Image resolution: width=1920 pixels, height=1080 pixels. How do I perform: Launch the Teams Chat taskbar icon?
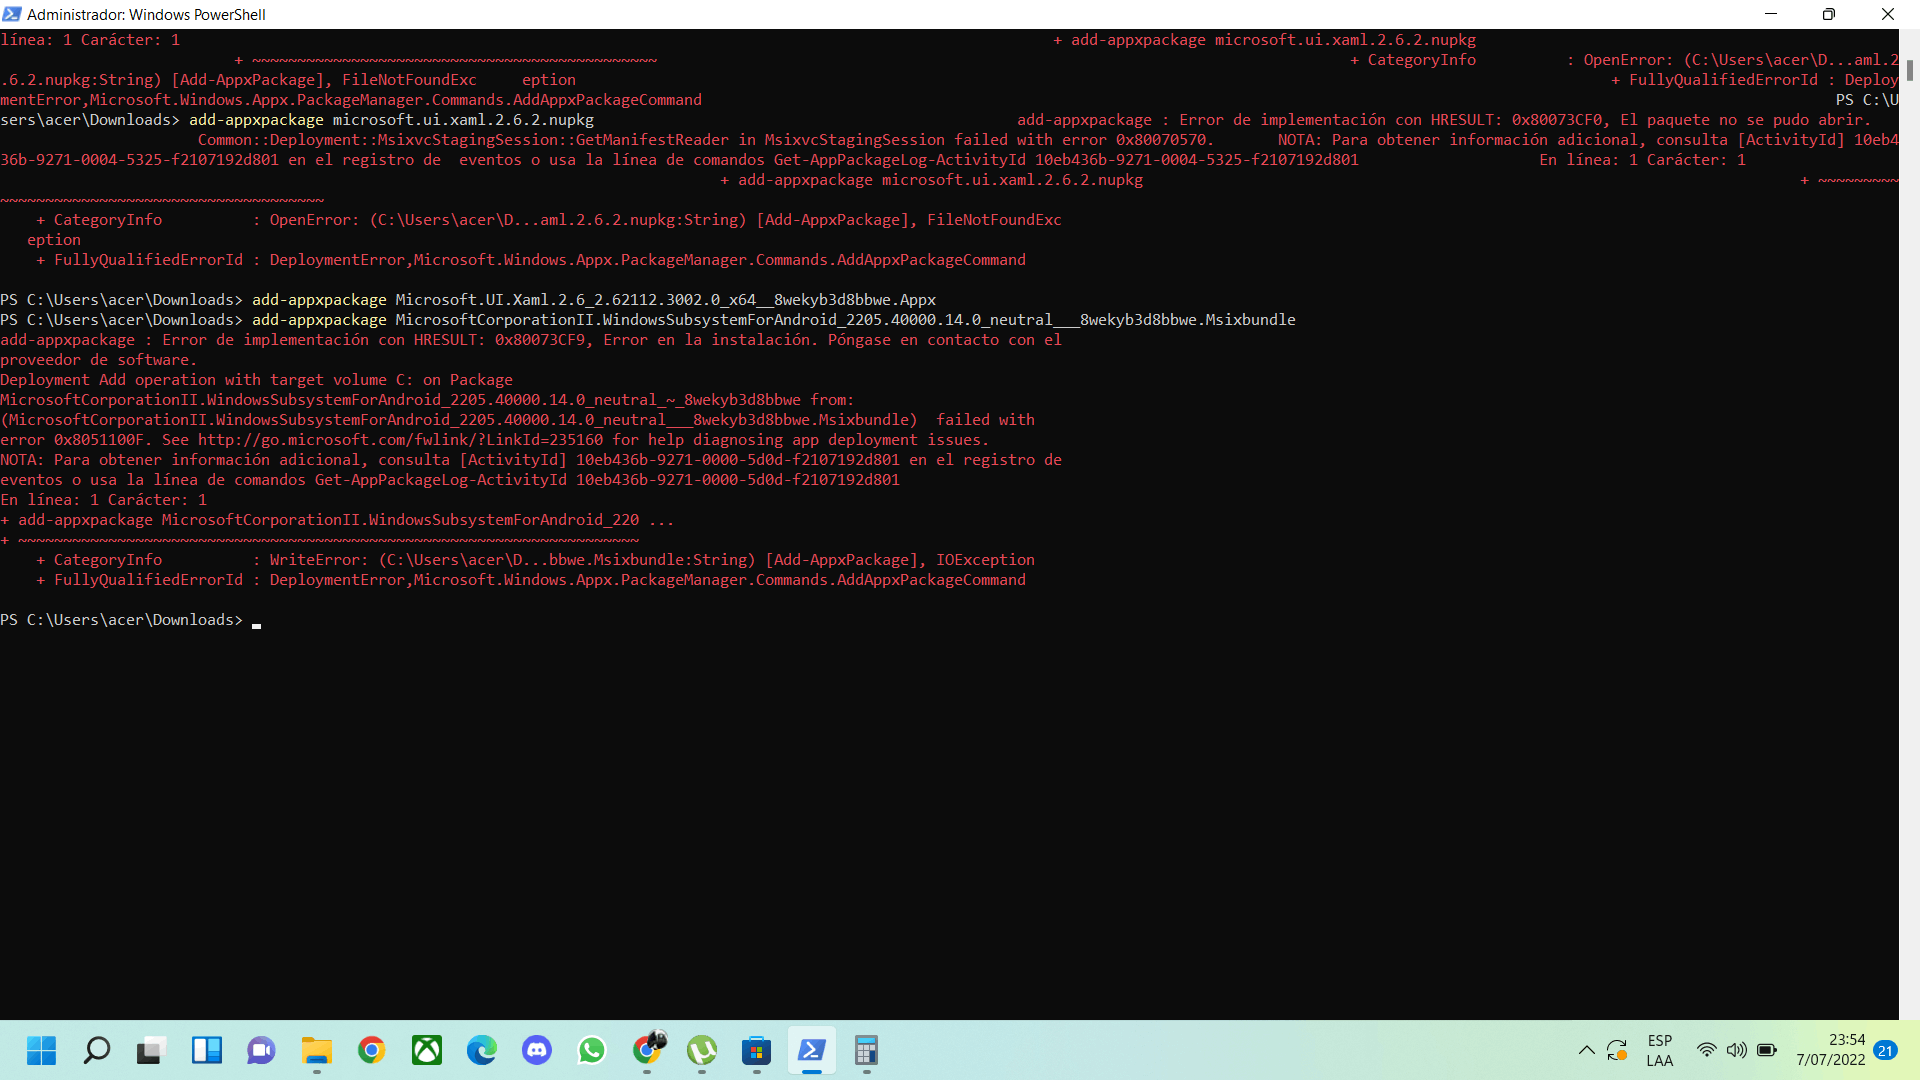[261, 1050]
